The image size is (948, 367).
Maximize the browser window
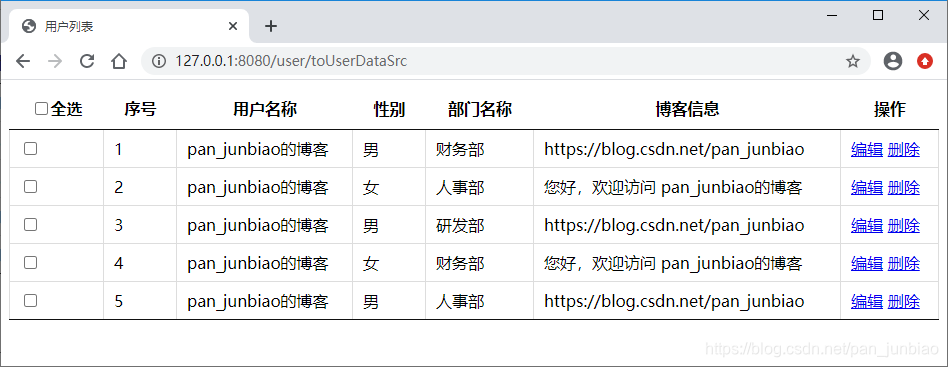(878, 16)
